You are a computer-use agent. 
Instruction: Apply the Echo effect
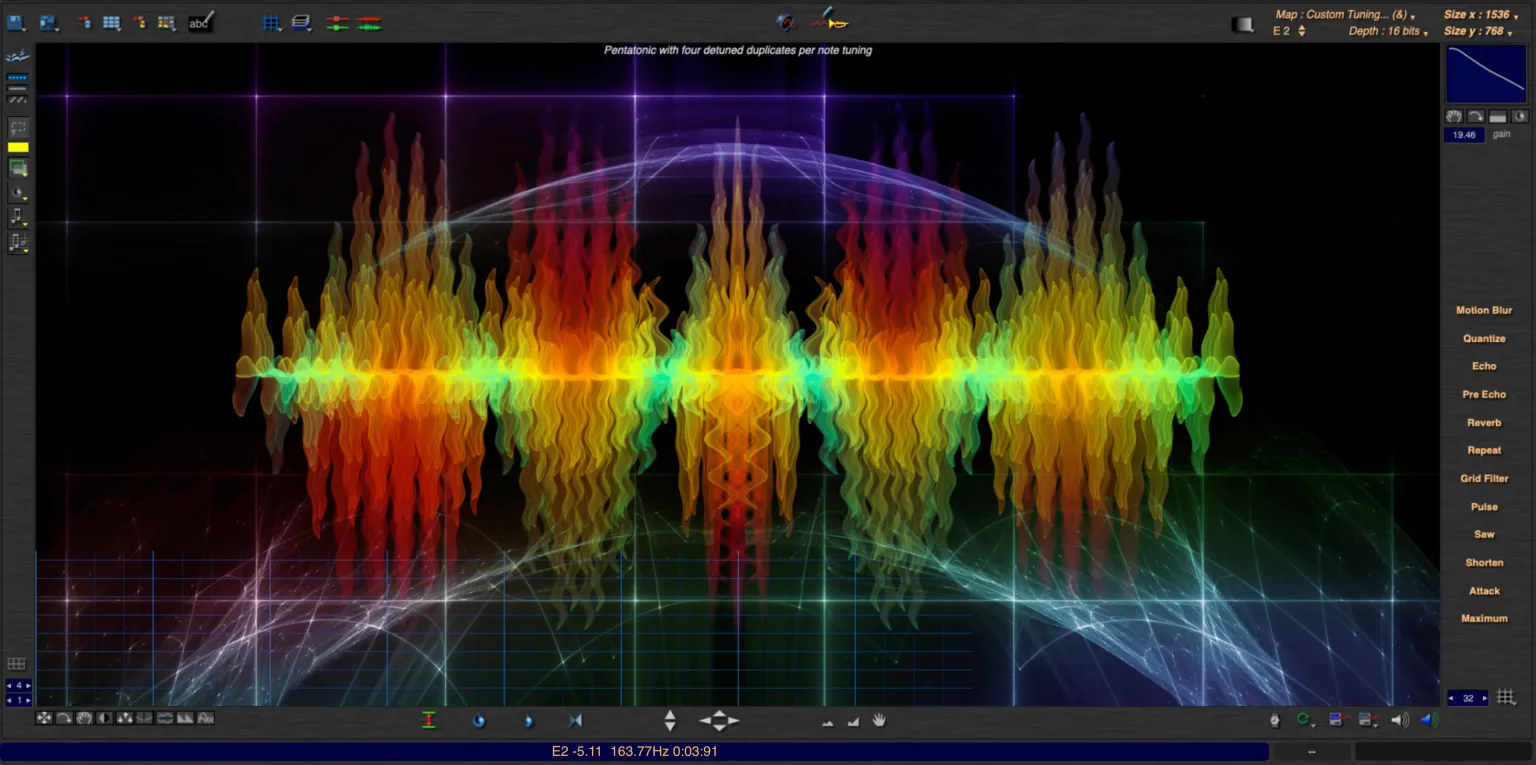point(1483,366)
